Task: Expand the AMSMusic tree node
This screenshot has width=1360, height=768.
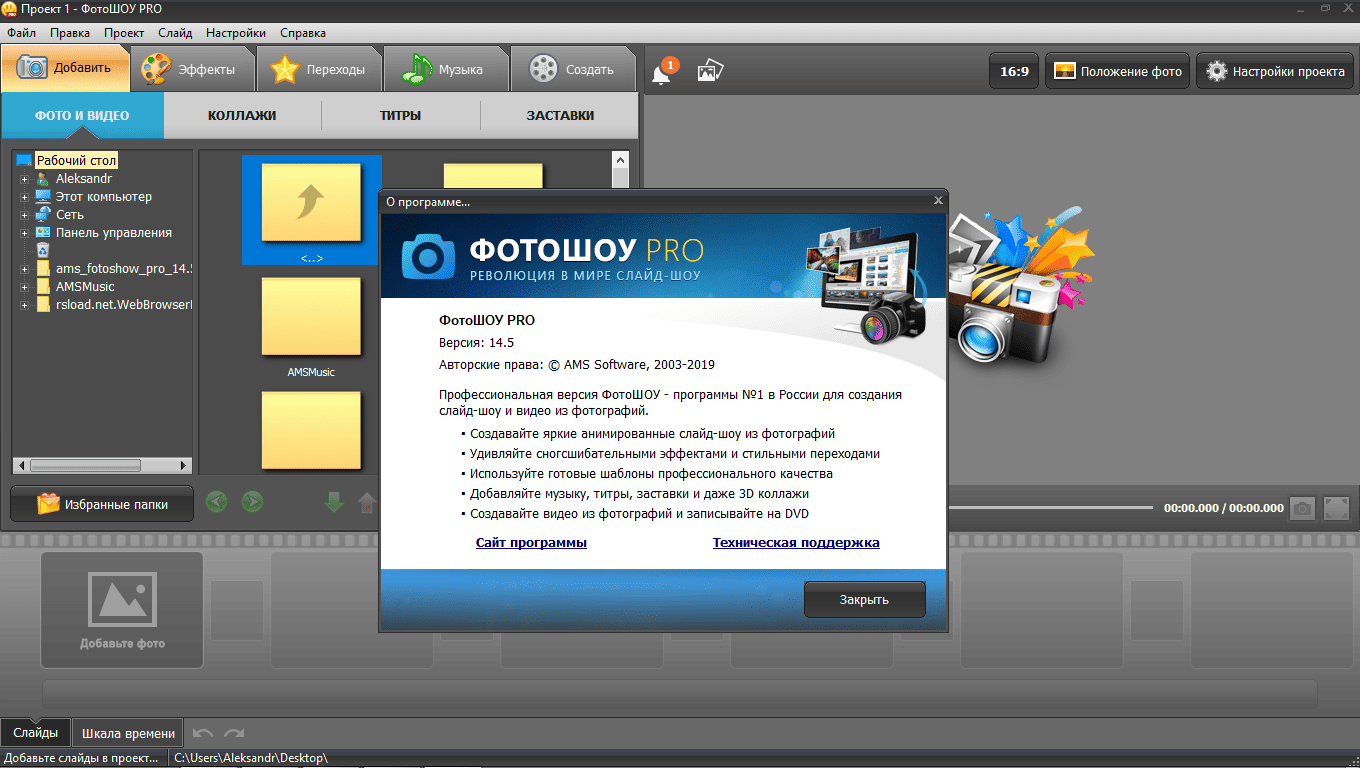Action: [25, 287]
